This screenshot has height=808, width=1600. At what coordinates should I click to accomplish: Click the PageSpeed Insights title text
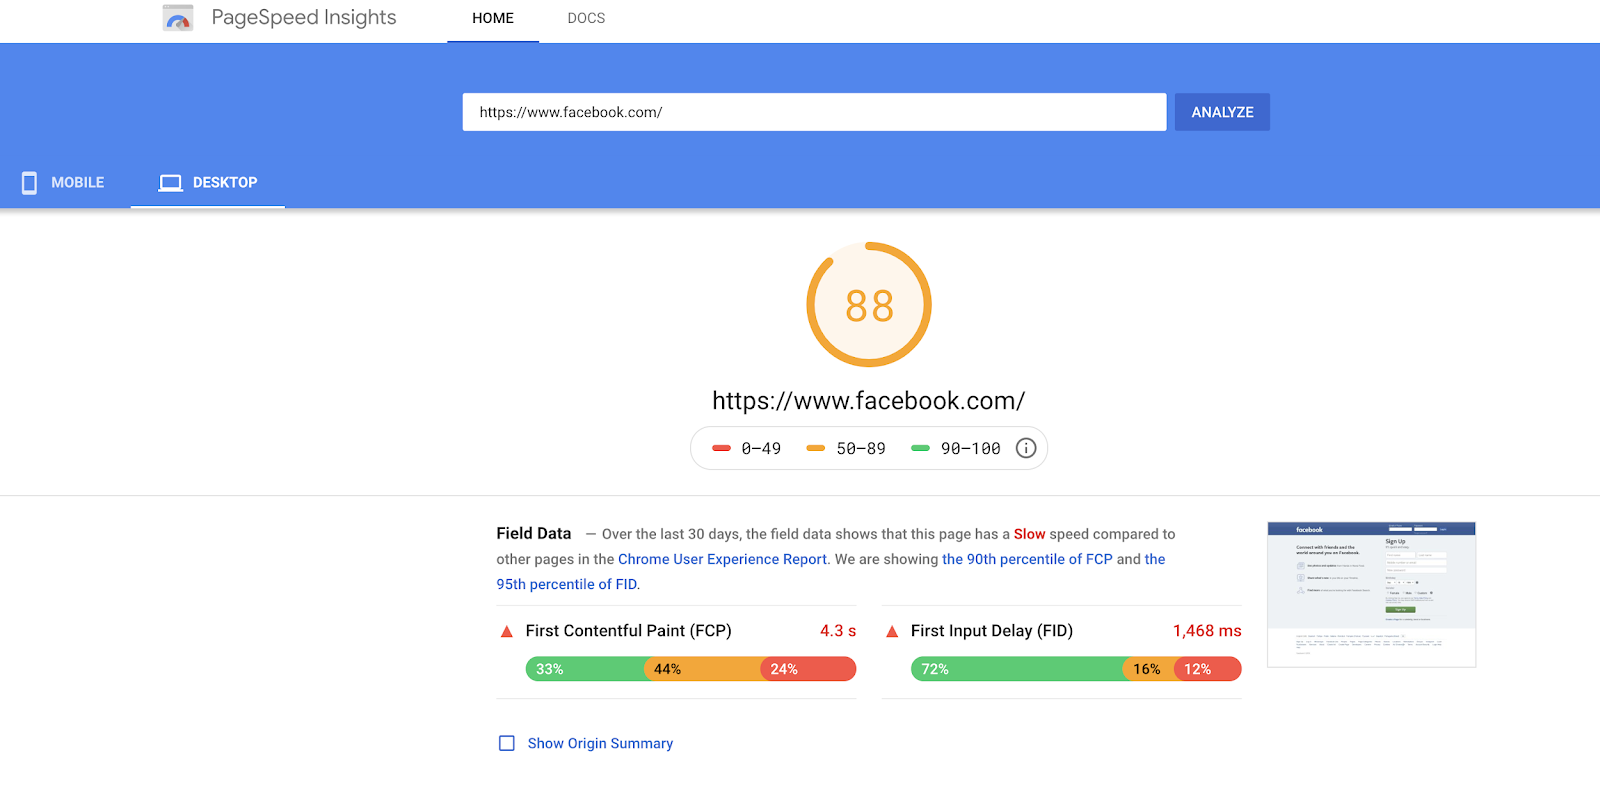(x=304, y=18)
